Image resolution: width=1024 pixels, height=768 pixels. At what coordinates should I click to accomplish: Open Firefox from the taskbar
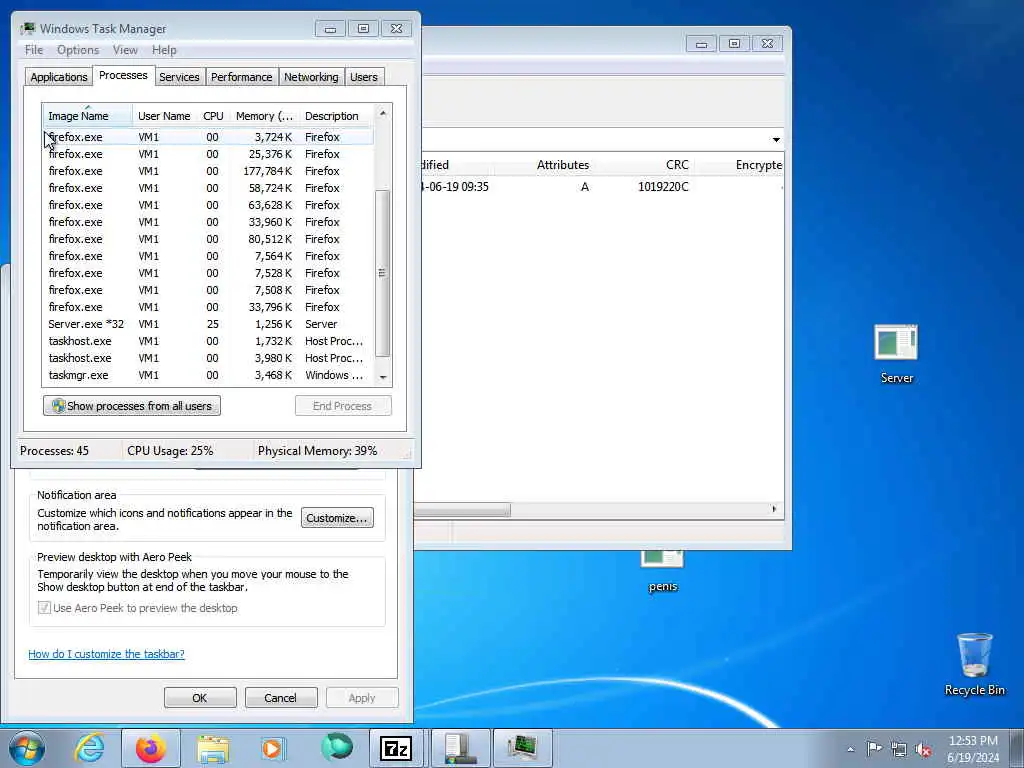tap(151, 748)
